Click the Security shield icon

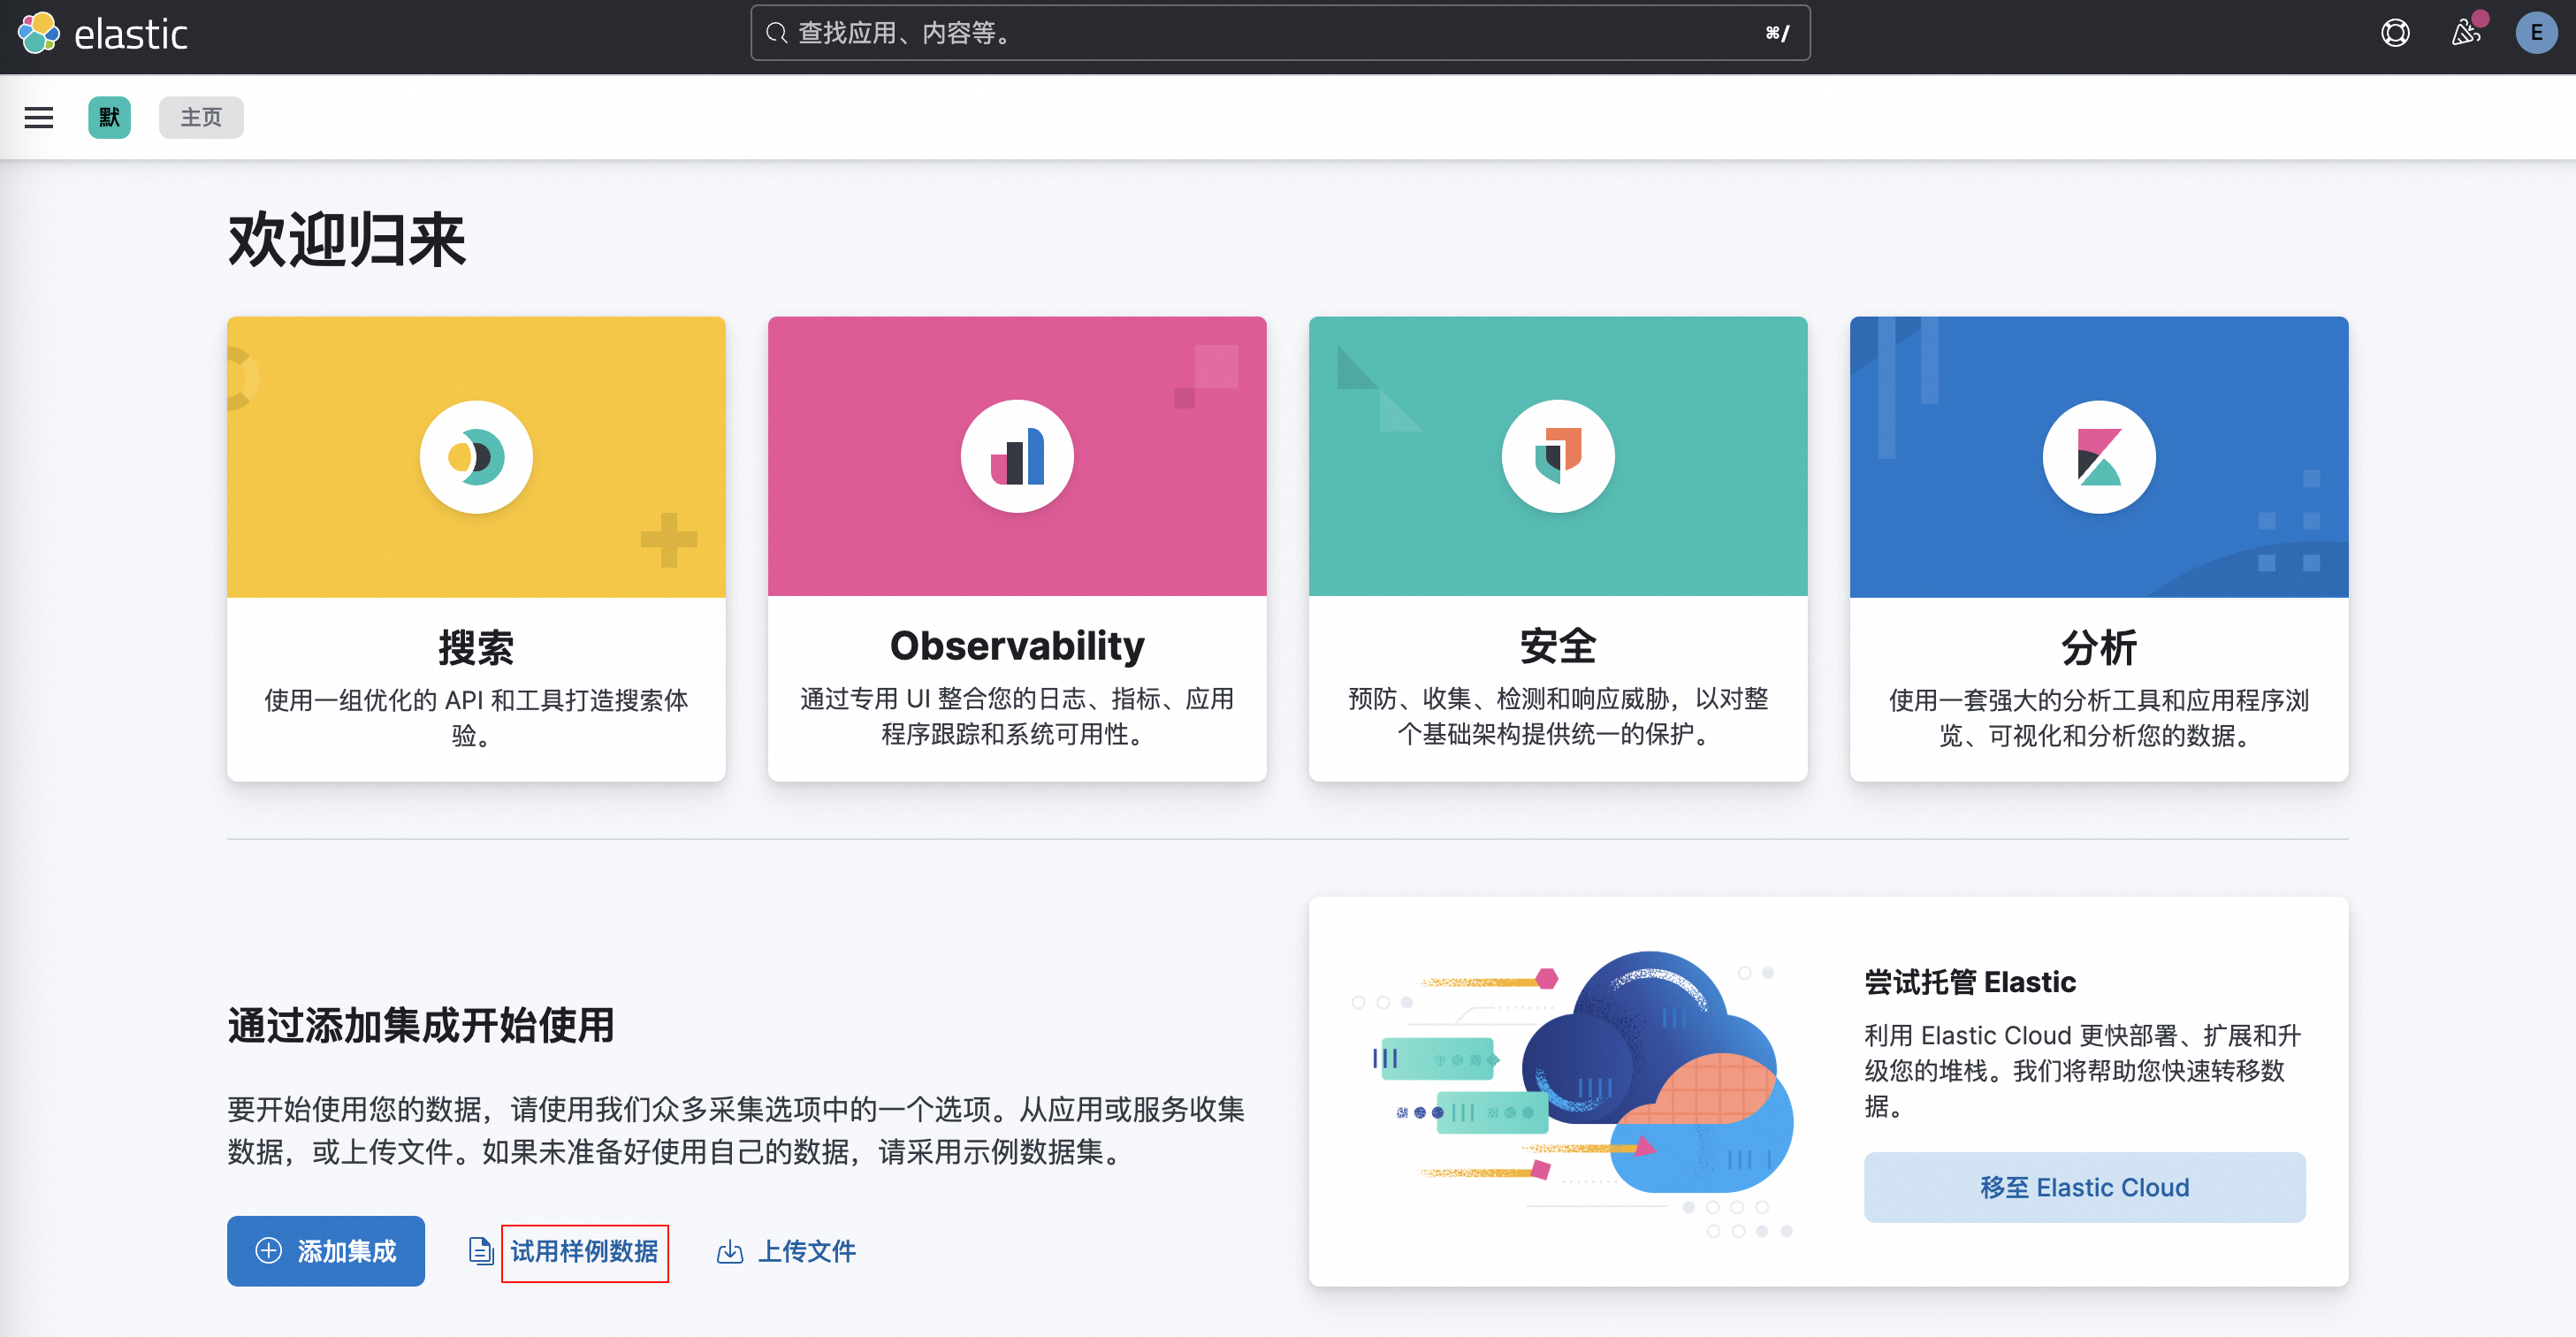tap(1557, 457)
